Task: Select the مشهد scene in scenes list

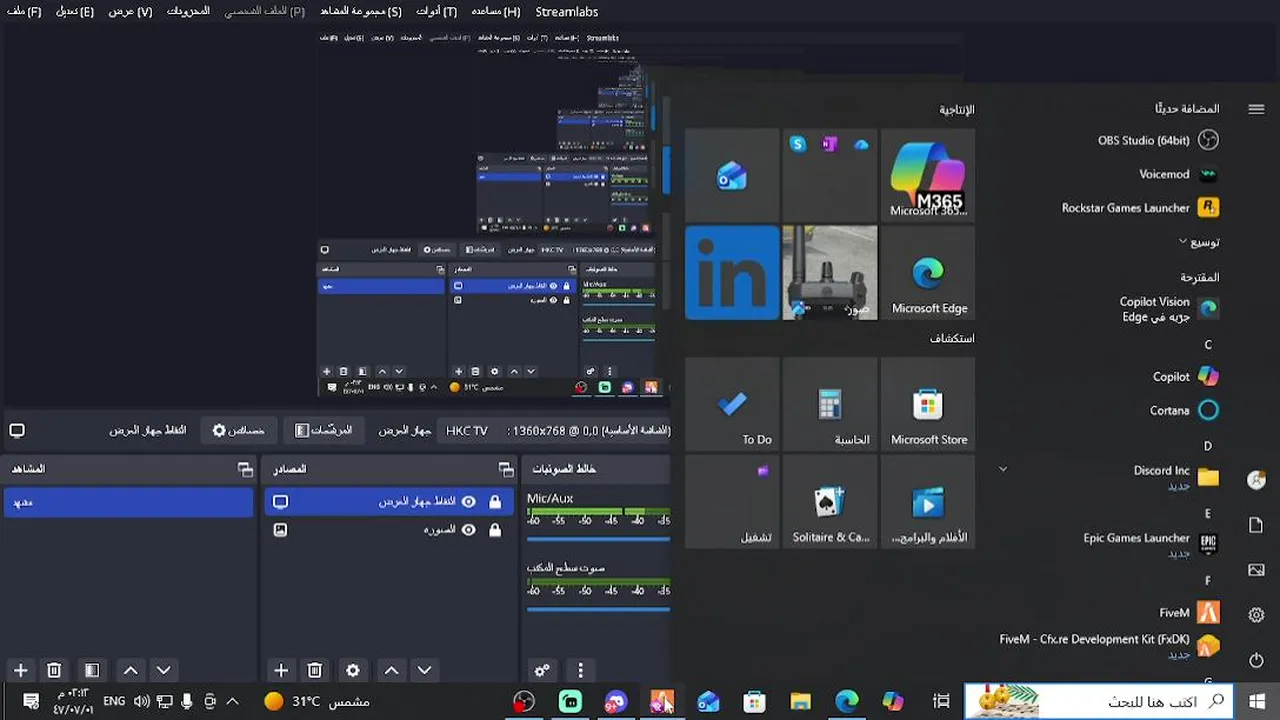Action: pyautogui.click(x=128, y=502)
